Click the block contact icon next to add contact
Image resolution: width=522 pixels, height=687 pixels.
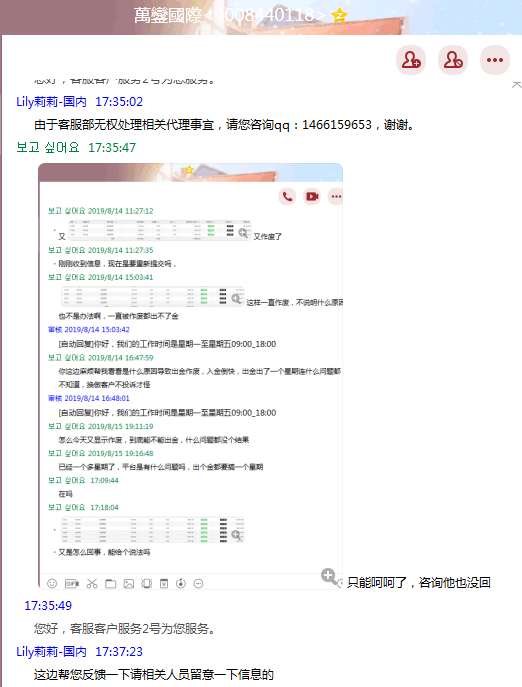click(453, 60)
